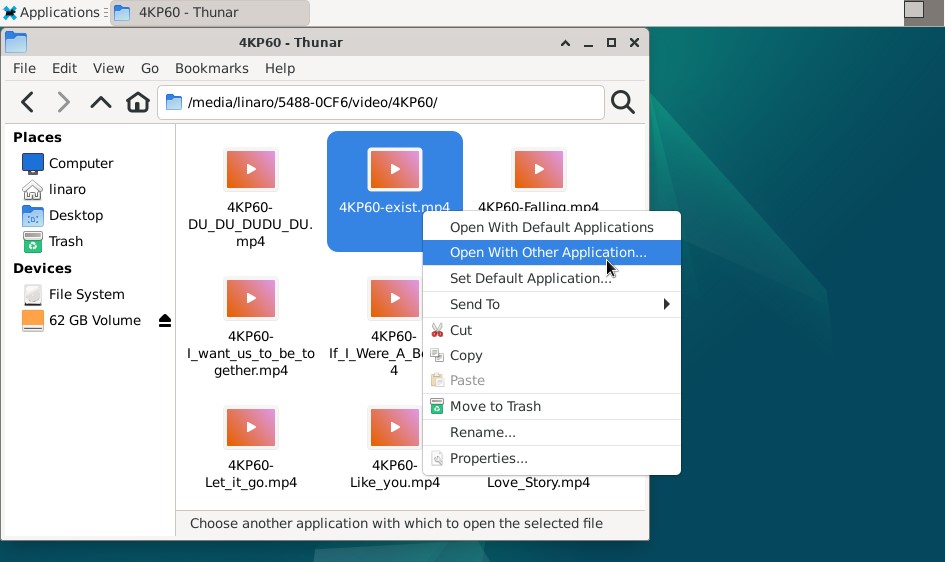Screen dimensions: 945x562
Task: Choose Open With Default Applications
Action: tap(551, 227)
